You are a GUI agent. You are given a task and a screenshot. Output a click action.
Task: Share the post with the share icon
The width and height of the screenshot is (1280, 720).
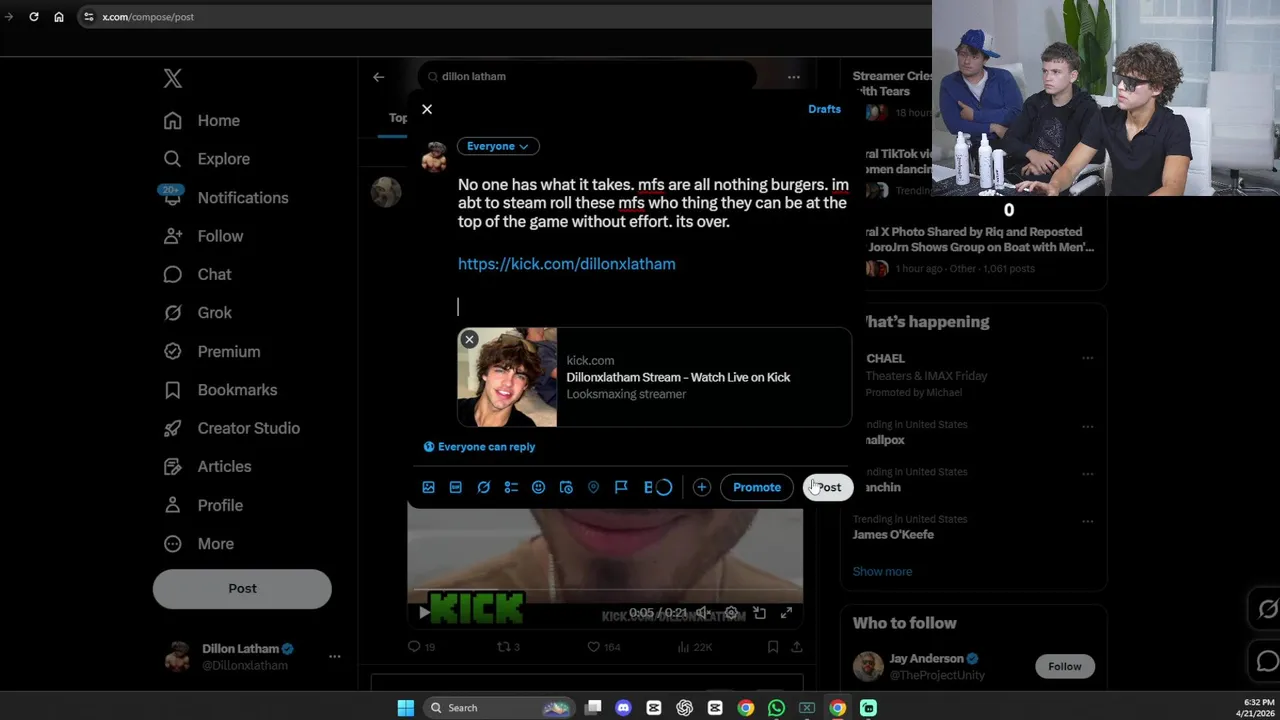[x=796, y=647]
